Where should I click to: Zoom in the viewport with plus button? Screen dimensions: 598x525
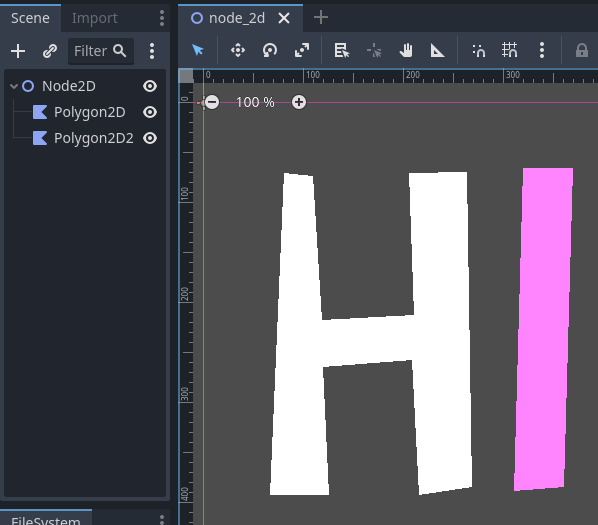(x=299, y=102)
